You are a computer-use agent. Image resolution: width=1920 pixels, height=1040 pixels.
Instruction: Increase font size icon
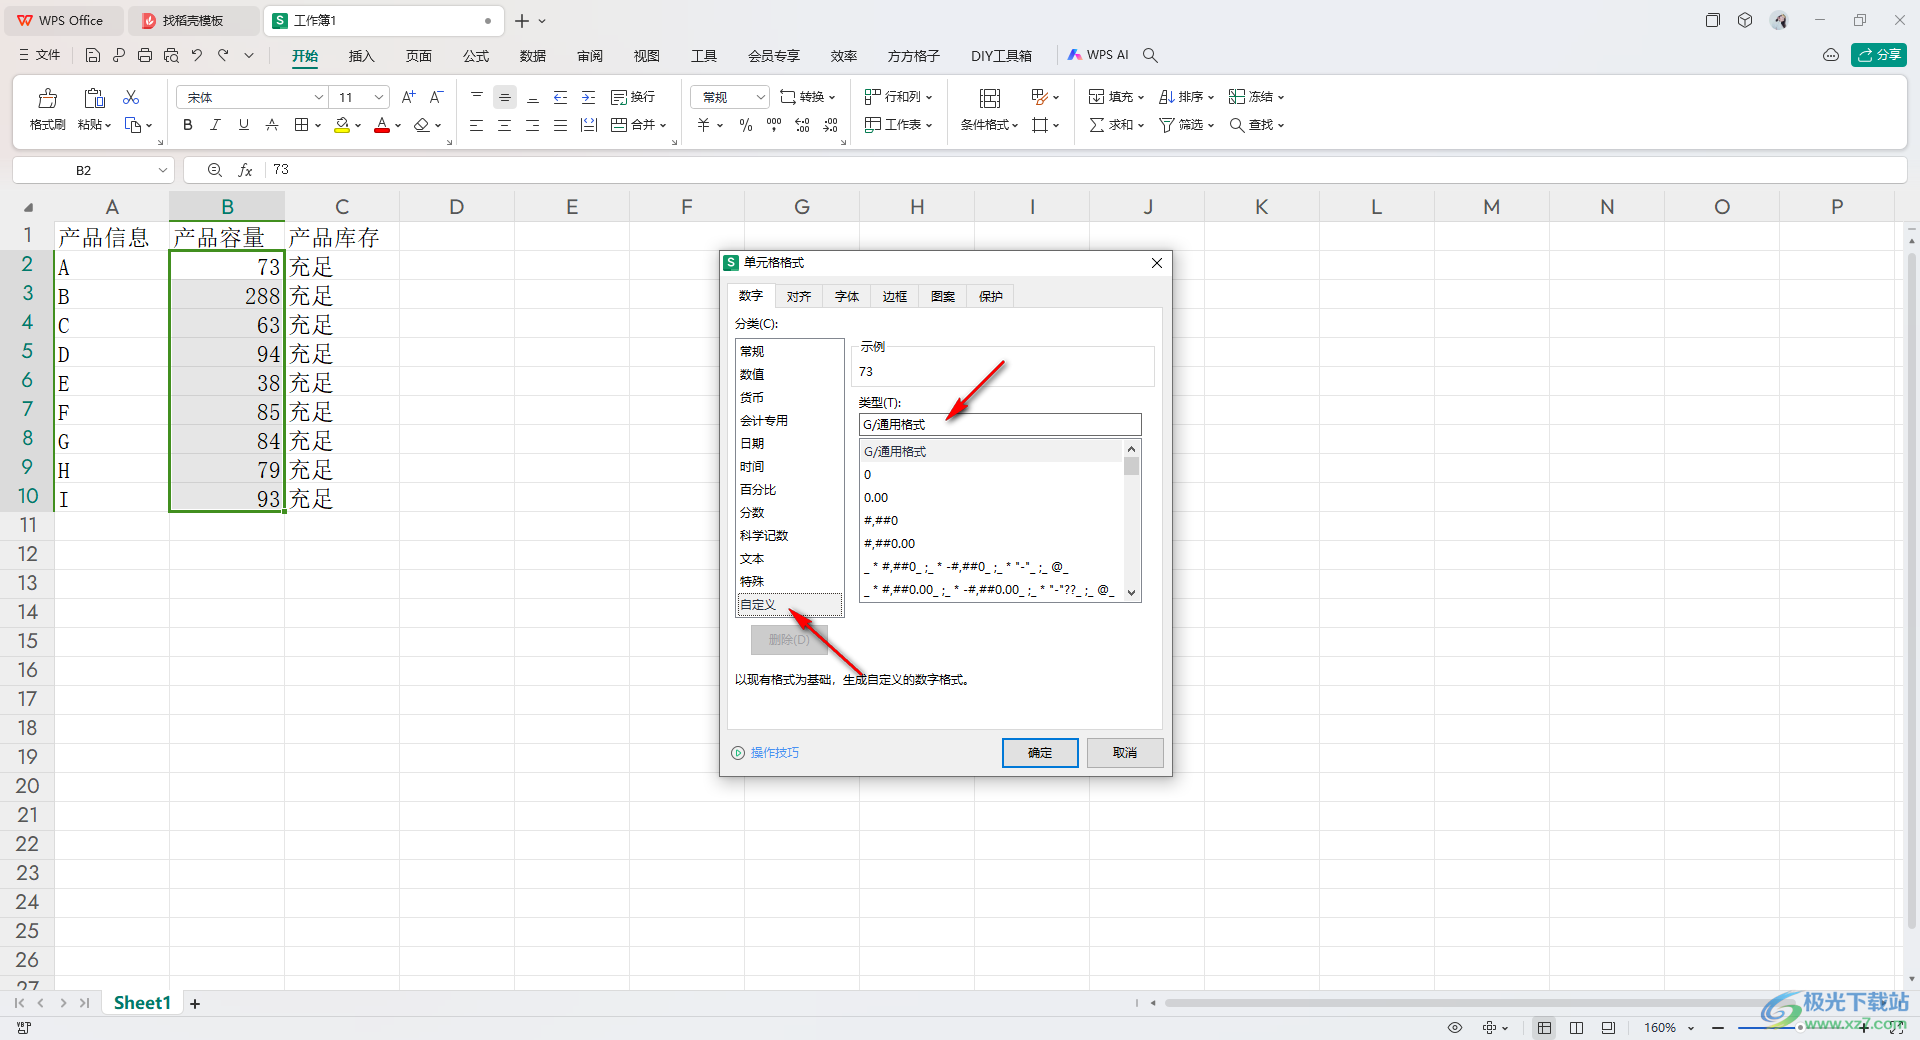click(x=408, y=97)
